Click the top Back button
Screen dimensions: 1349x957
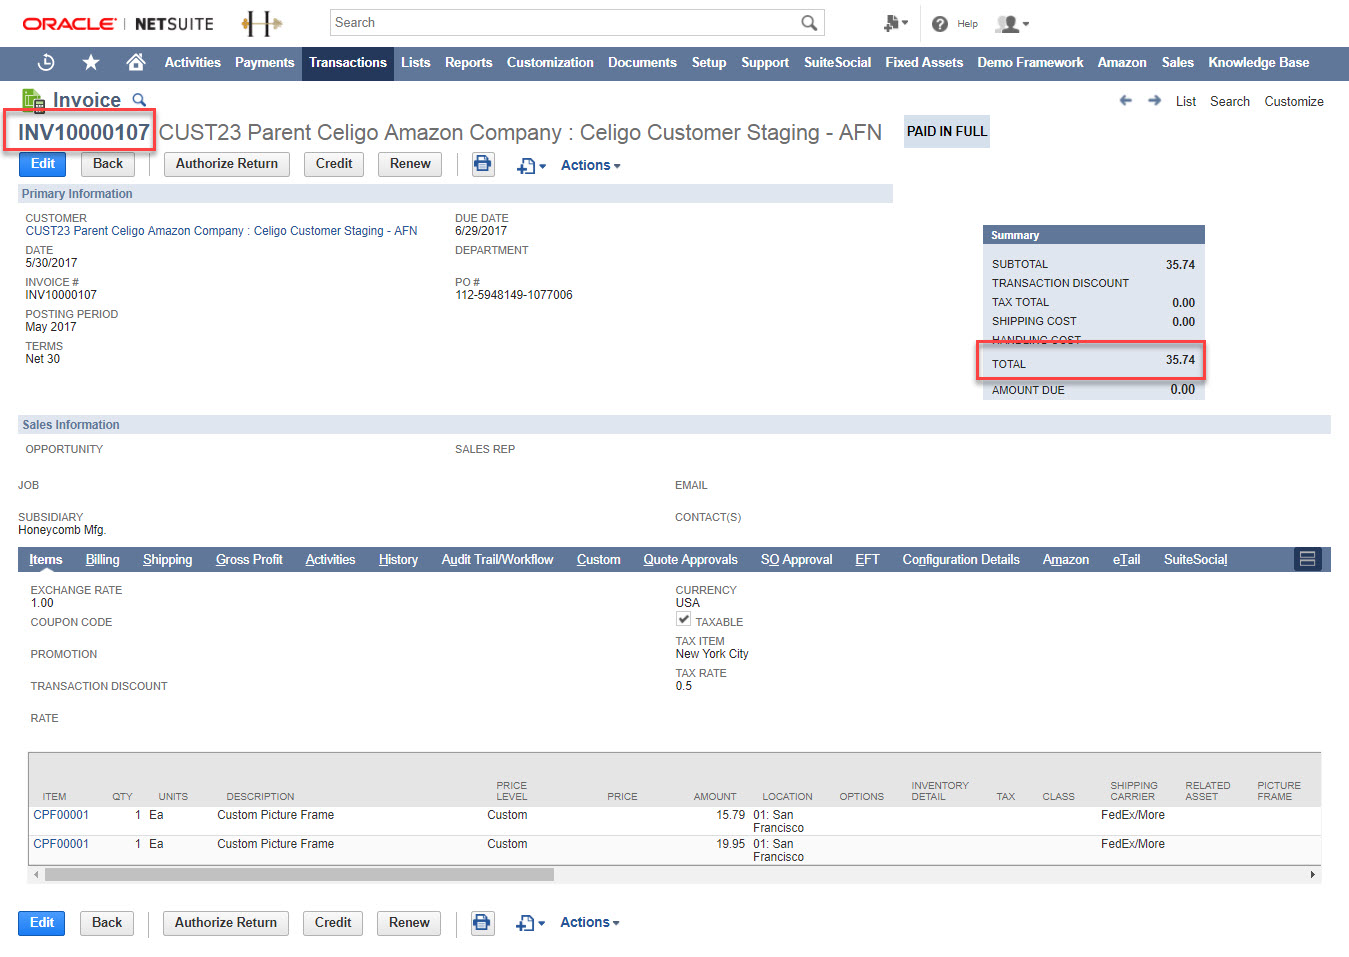pos(108,164)
